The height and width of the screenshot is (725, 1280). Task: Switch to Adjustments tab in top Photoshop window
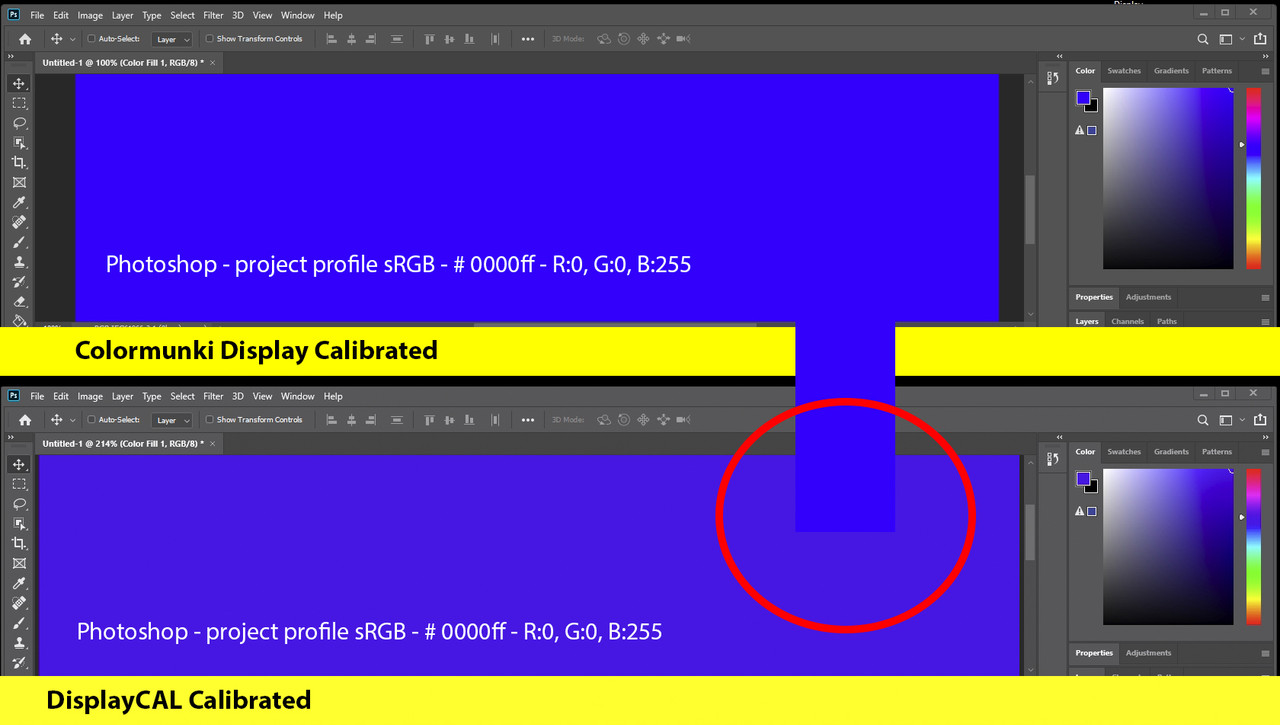coord(1148,297)
